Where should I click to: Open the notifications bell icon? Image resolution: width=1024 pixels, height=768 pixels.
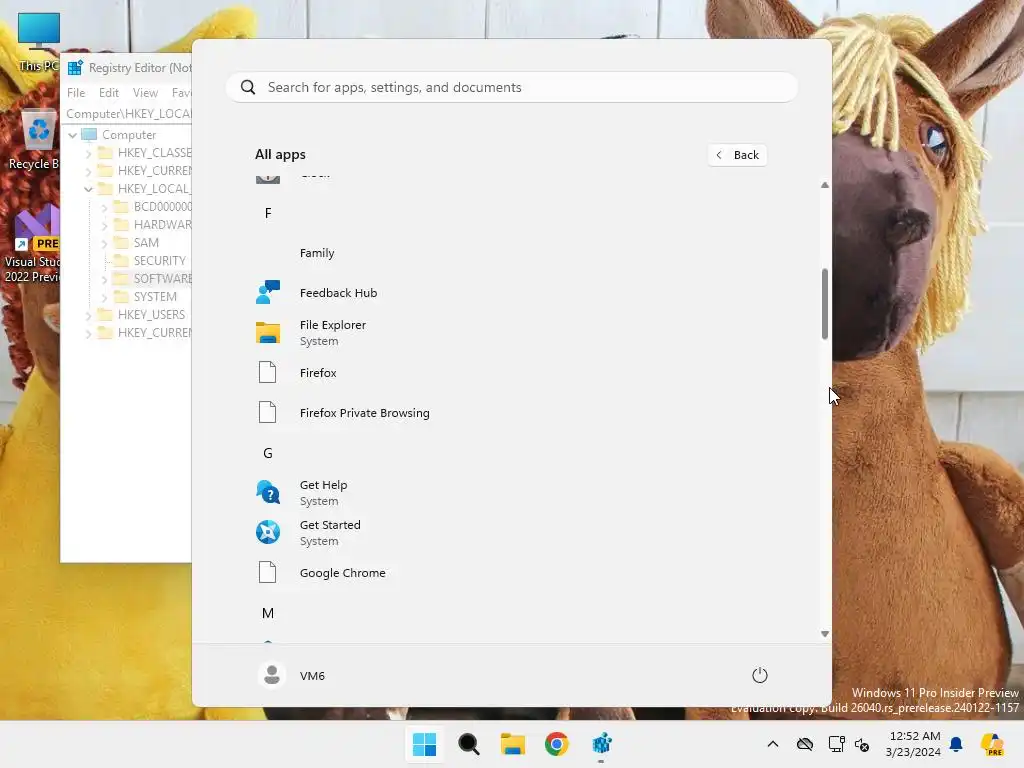[956, 744]
